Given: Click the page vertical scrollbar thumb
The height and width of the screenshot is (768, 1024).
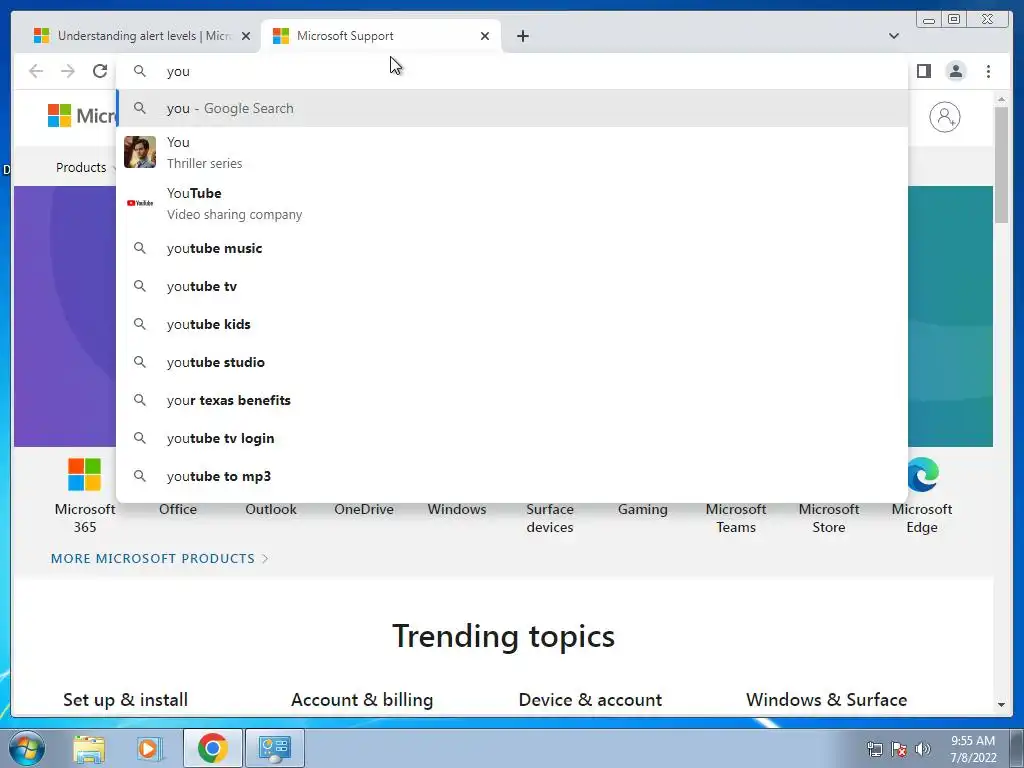Looking at the screenshot, I should (1001, 165).
